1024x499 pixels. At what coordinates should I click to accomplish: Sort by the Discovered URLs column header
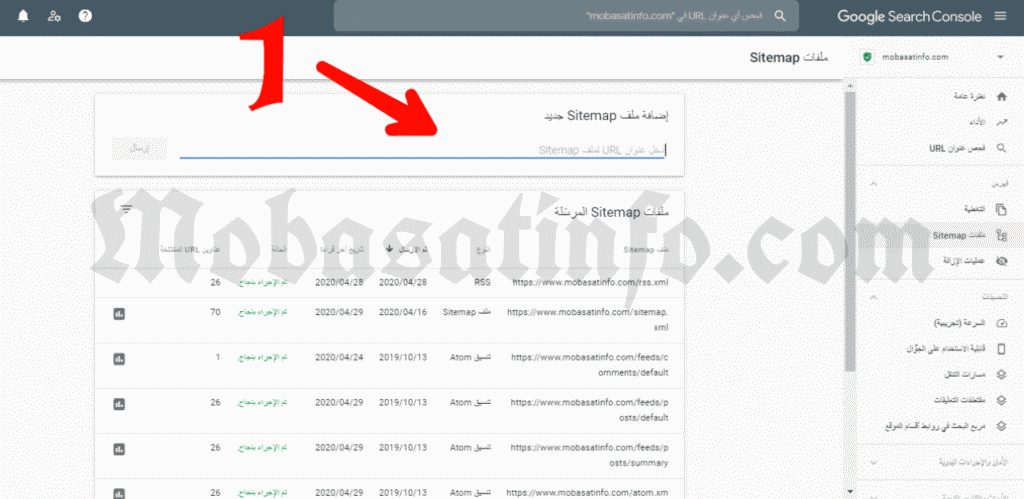pos(190,249)
